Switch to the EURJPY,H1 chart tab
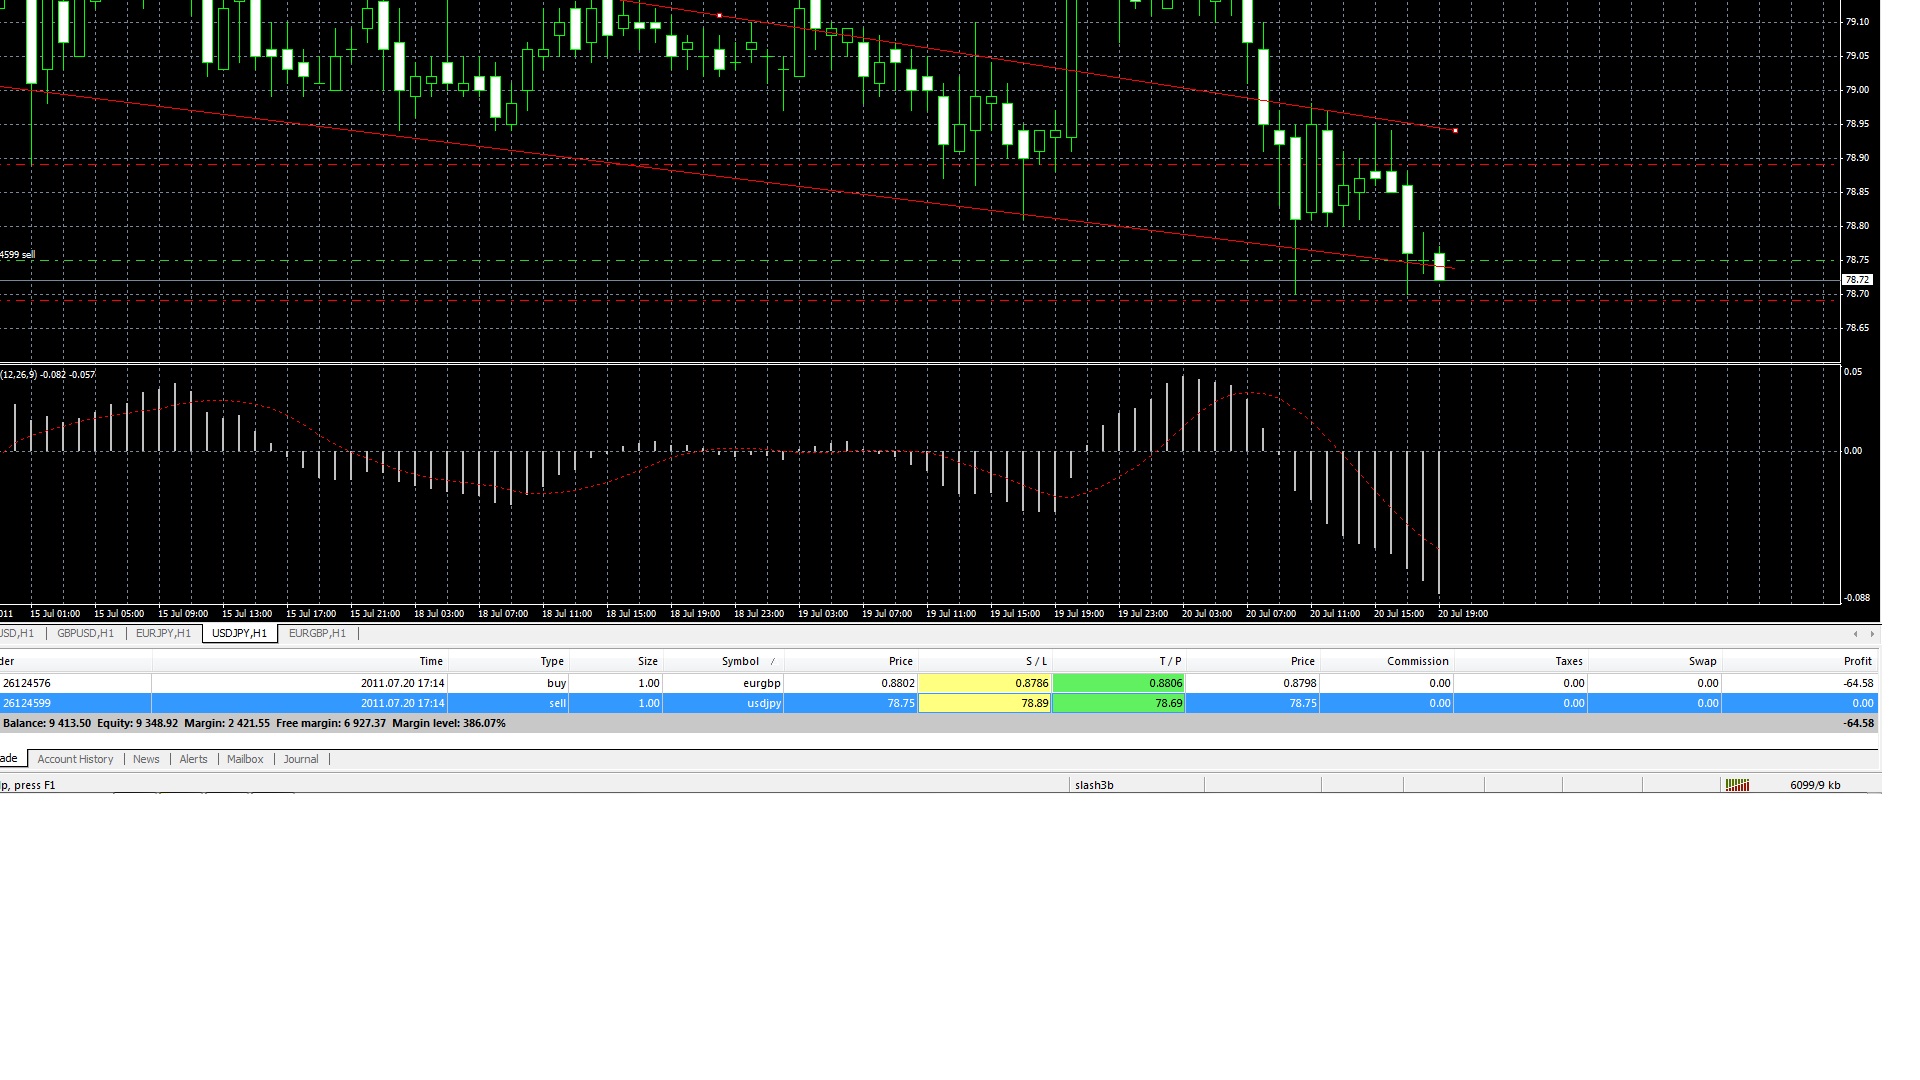 pos(163,633)
